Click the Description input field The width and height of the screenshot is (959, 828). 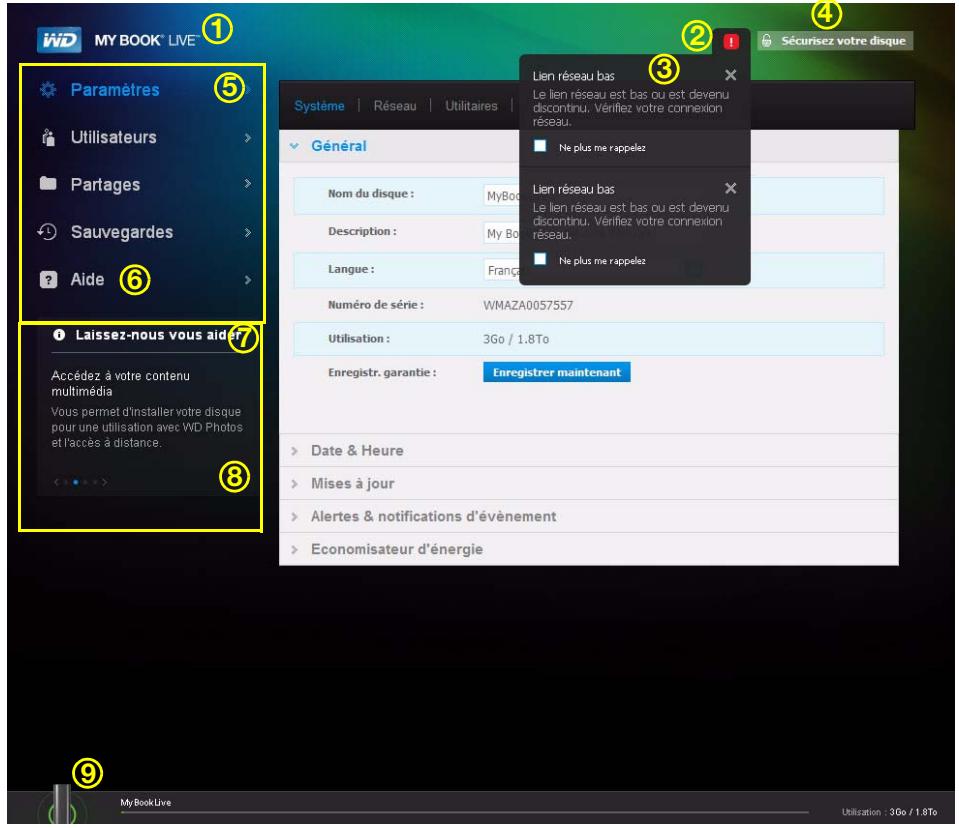[502, 233]
